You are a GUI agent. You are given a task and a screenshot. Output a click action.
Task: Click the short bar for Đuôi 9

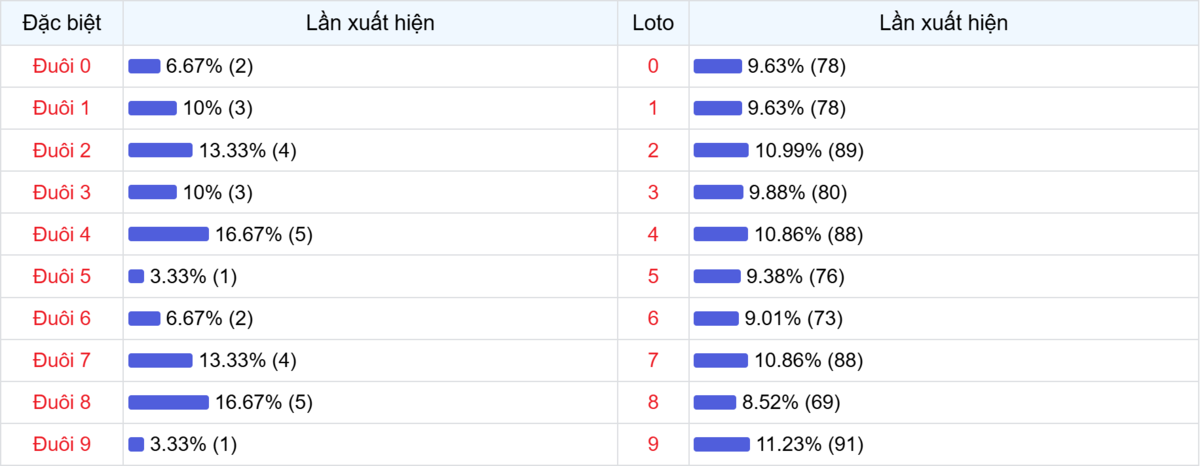tap(136, 444)
